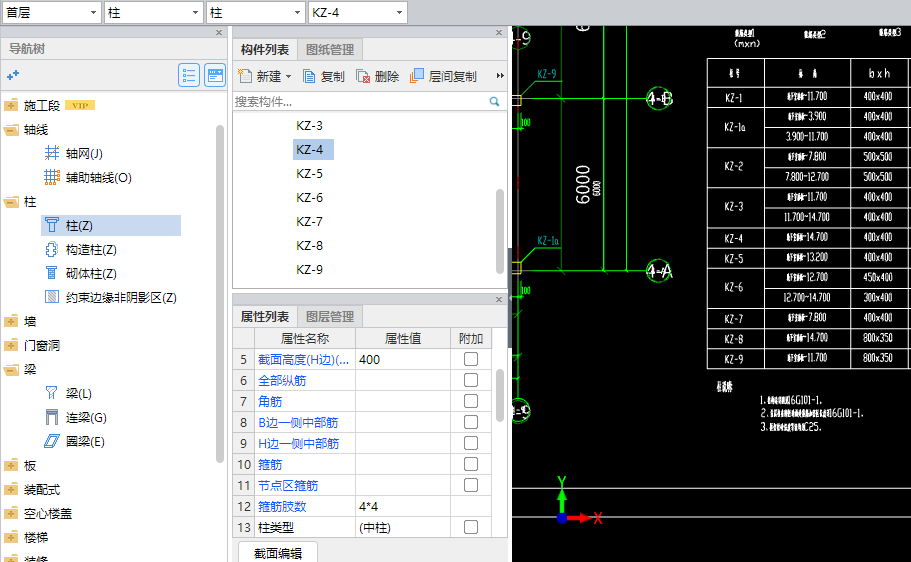Screen dimensions: 911x562
Task: Click the component list vertical scrollbar
Action: [x=500, y=231]
